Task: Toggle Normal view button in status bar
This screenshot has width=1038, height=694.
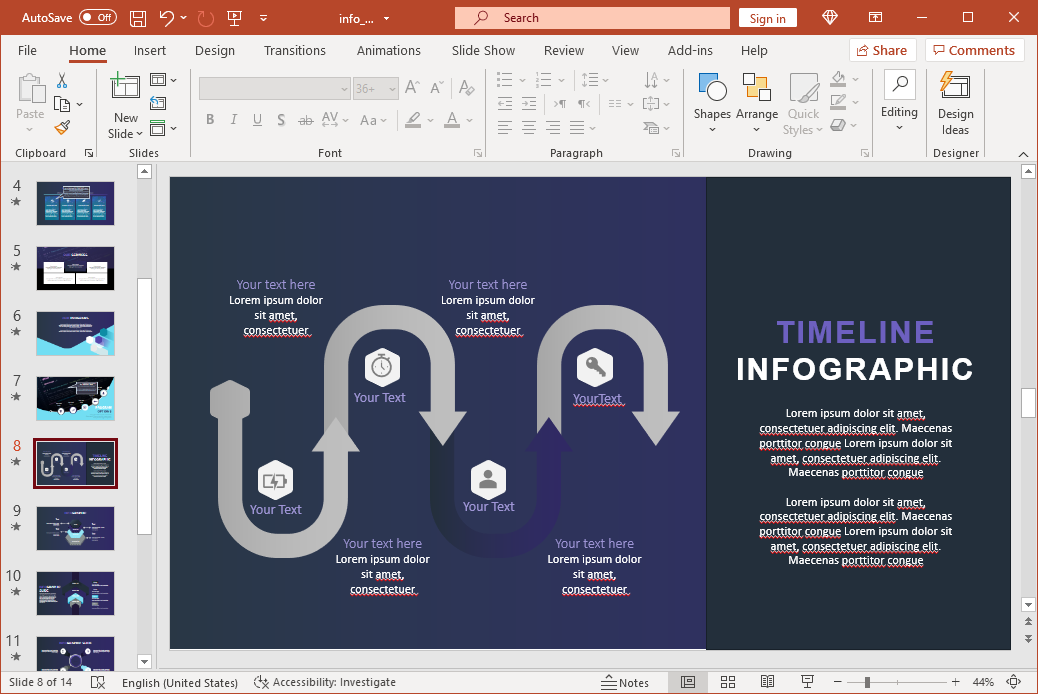Action: pyautogui.click(x=688, y=682)
